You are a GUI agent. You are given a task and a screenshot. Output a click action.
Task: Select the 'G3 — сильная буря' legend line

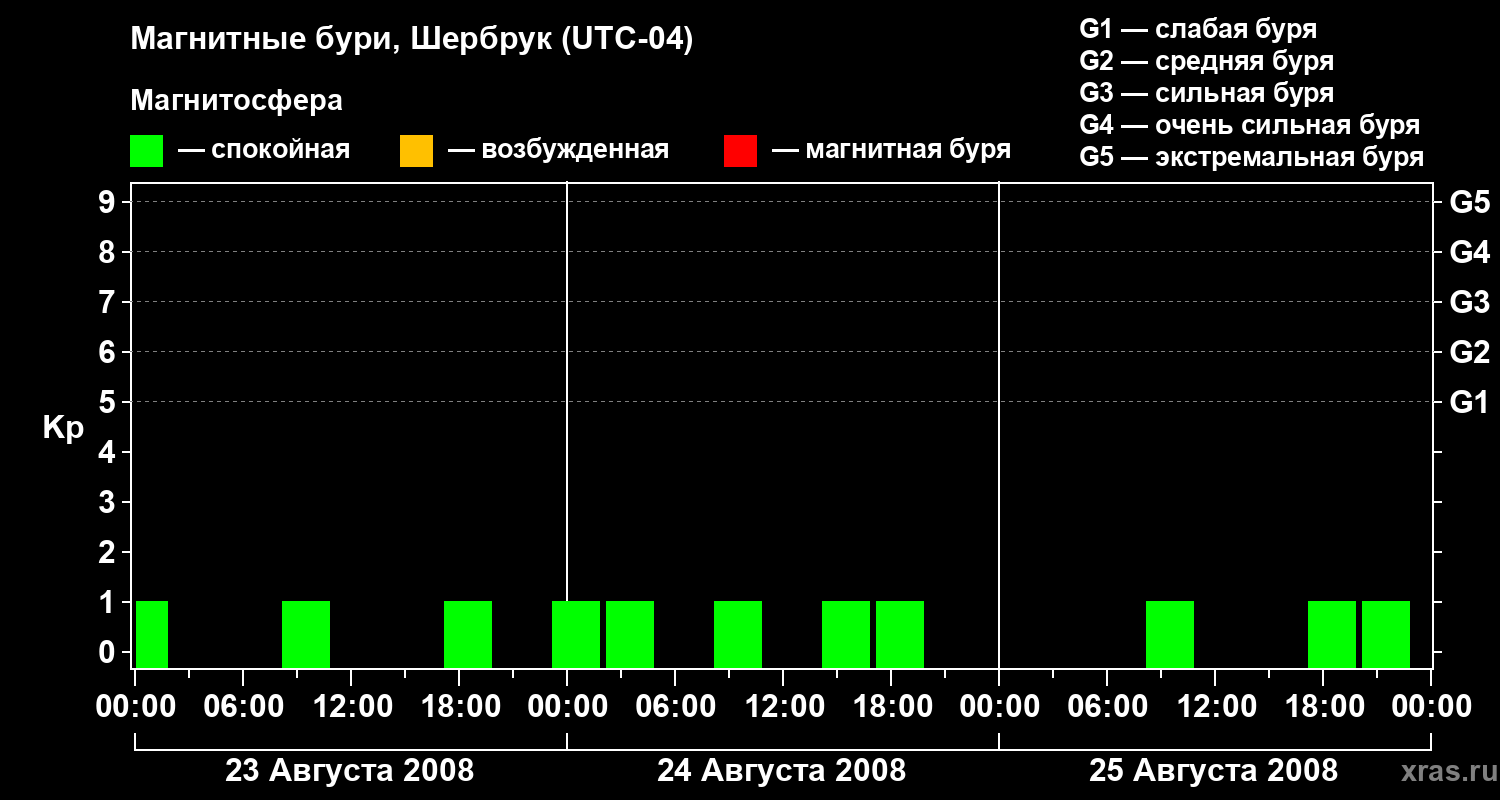pyautogui.click(x=1206, y=93)
